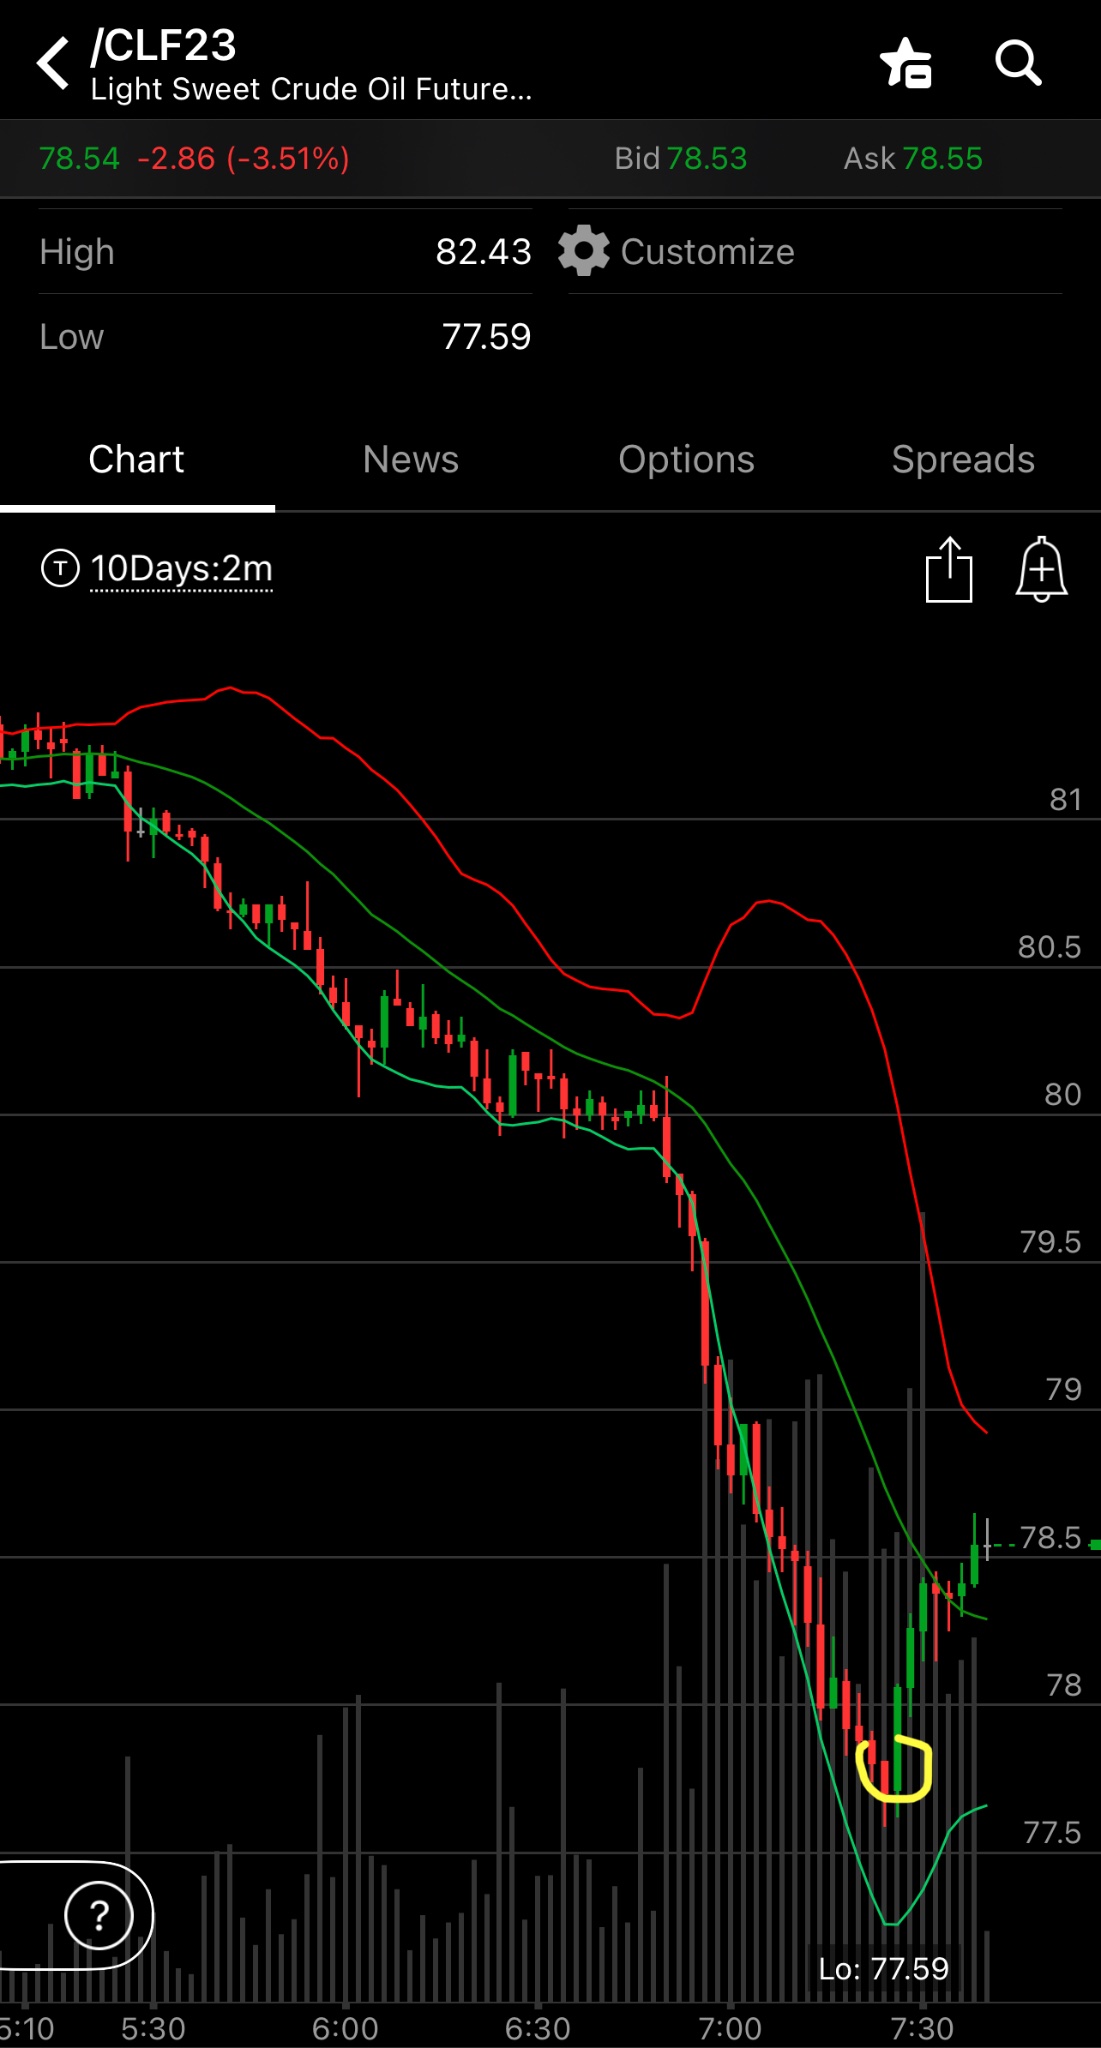Tap the /CLF23 symbol title
The height and width of the screenshot is (2048, 1101).
pyautogui.click(x=163, y=45)
